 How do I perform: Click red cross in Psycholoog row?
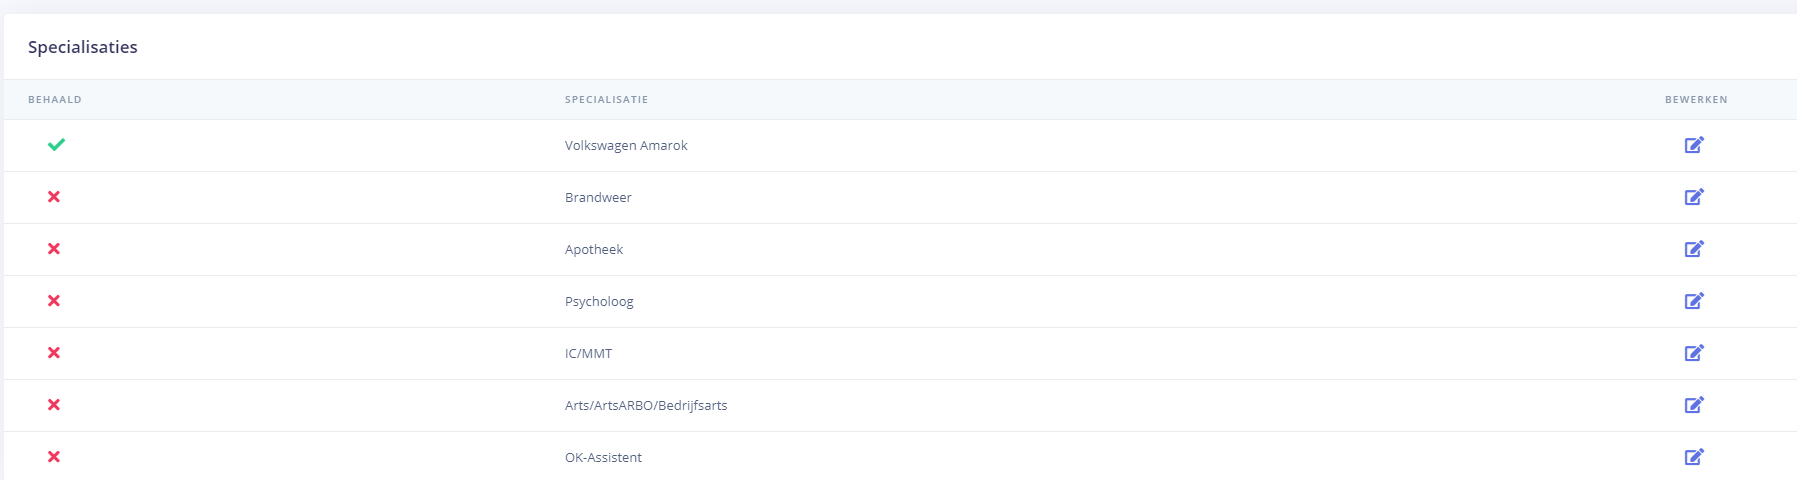pos(54,301)
